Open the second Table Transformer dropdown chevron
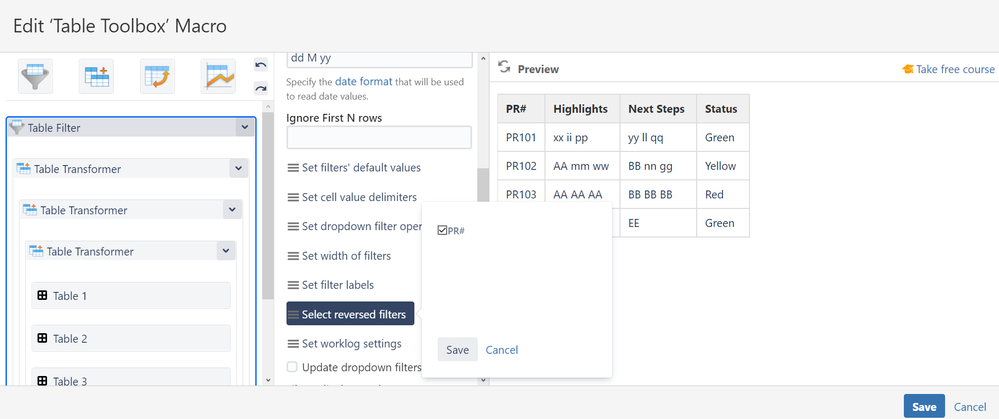 [233, 210]
